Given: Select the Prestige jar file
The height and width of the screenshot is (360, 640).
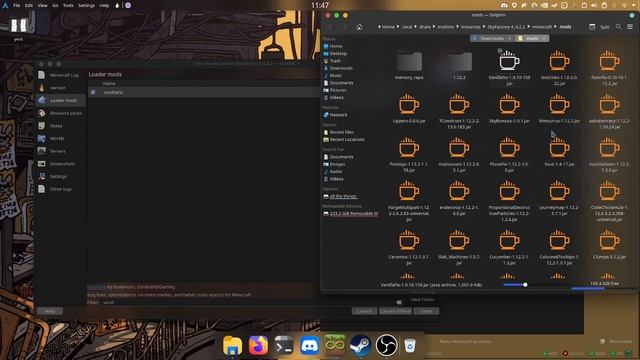Looking at the screenshot, I should pos(409,154).
